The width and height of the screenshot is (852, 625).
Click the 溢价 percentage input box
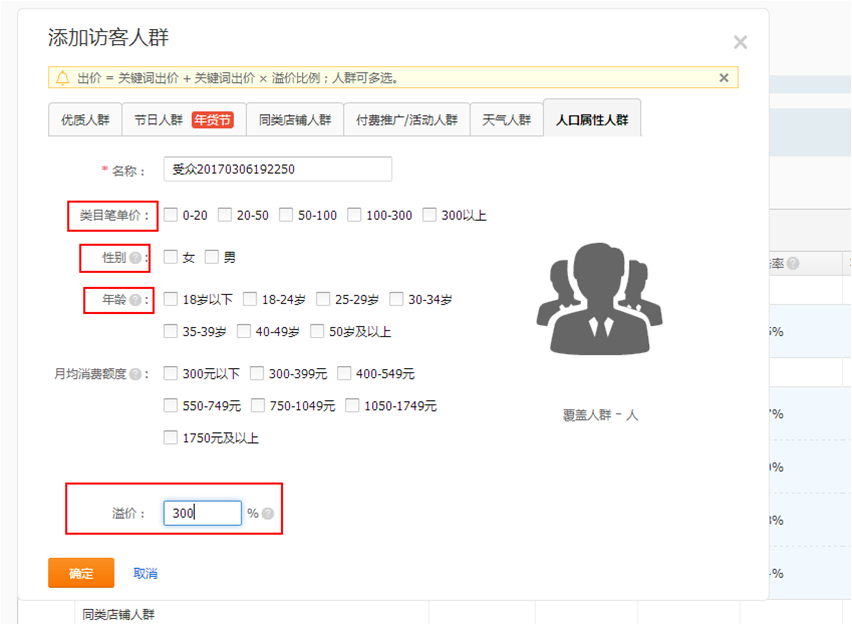click(x=203, y=513)
